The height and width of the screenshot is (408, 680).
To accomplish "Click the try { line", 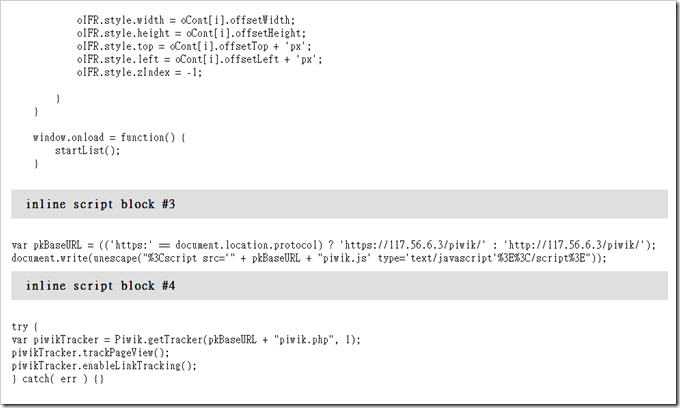I will tap(25, 327).
